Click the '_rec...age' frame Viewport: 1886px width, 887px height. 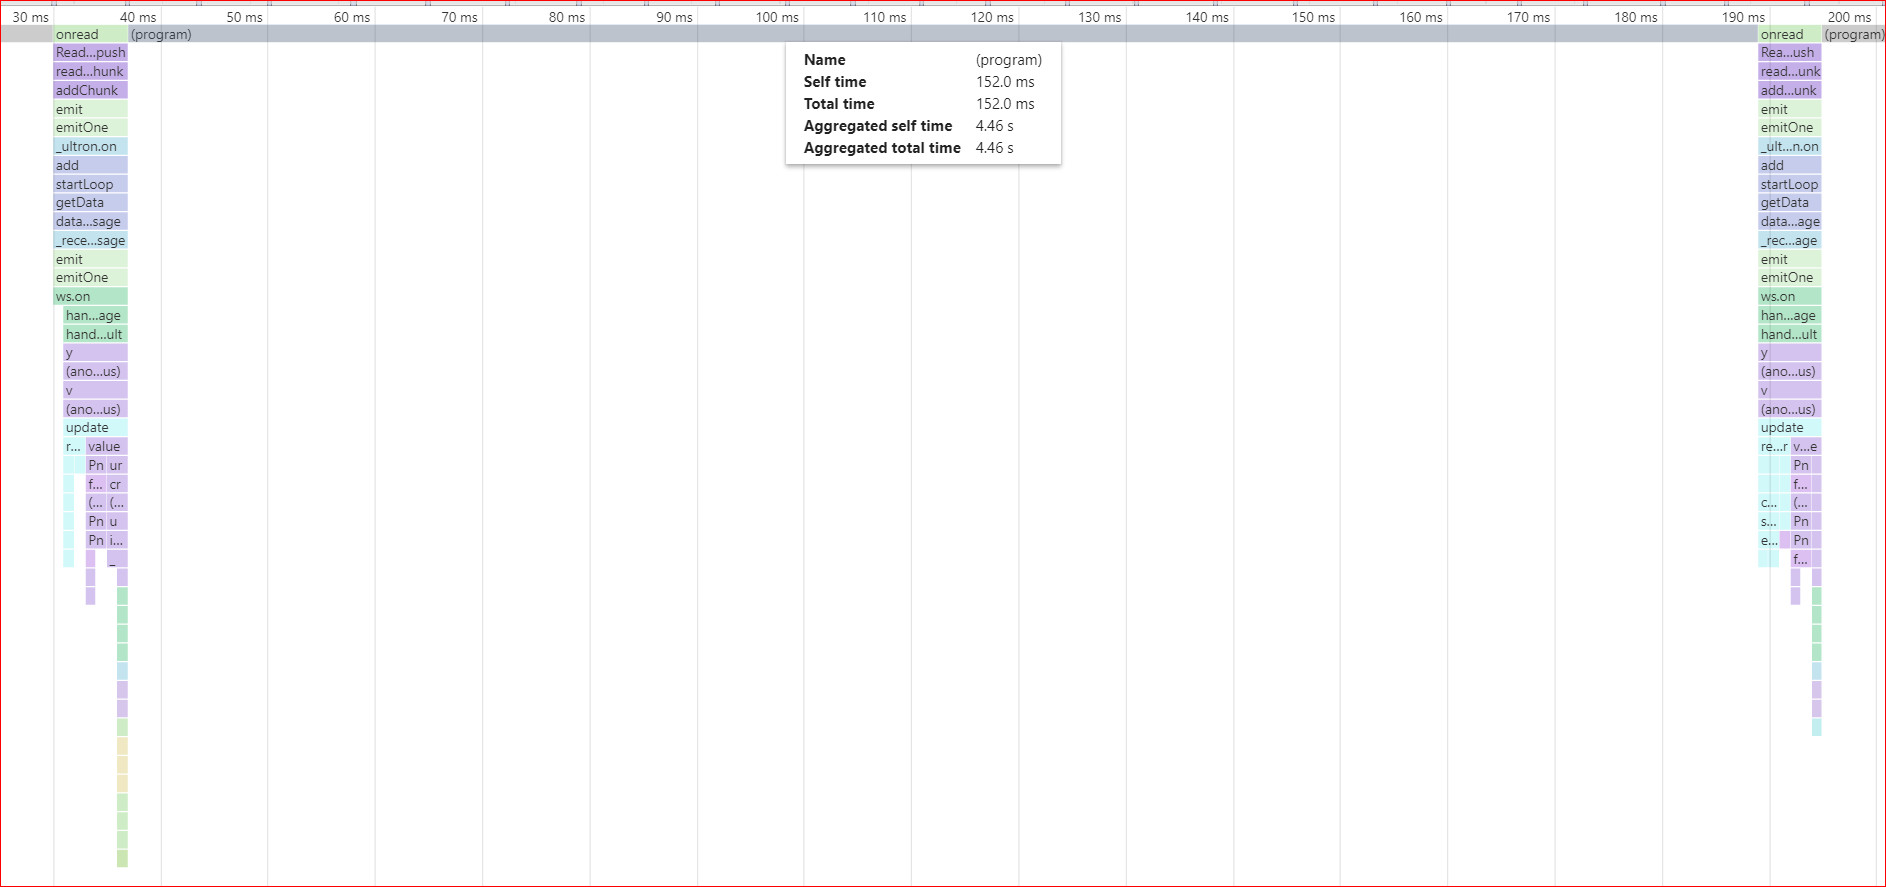[1789, 241]
